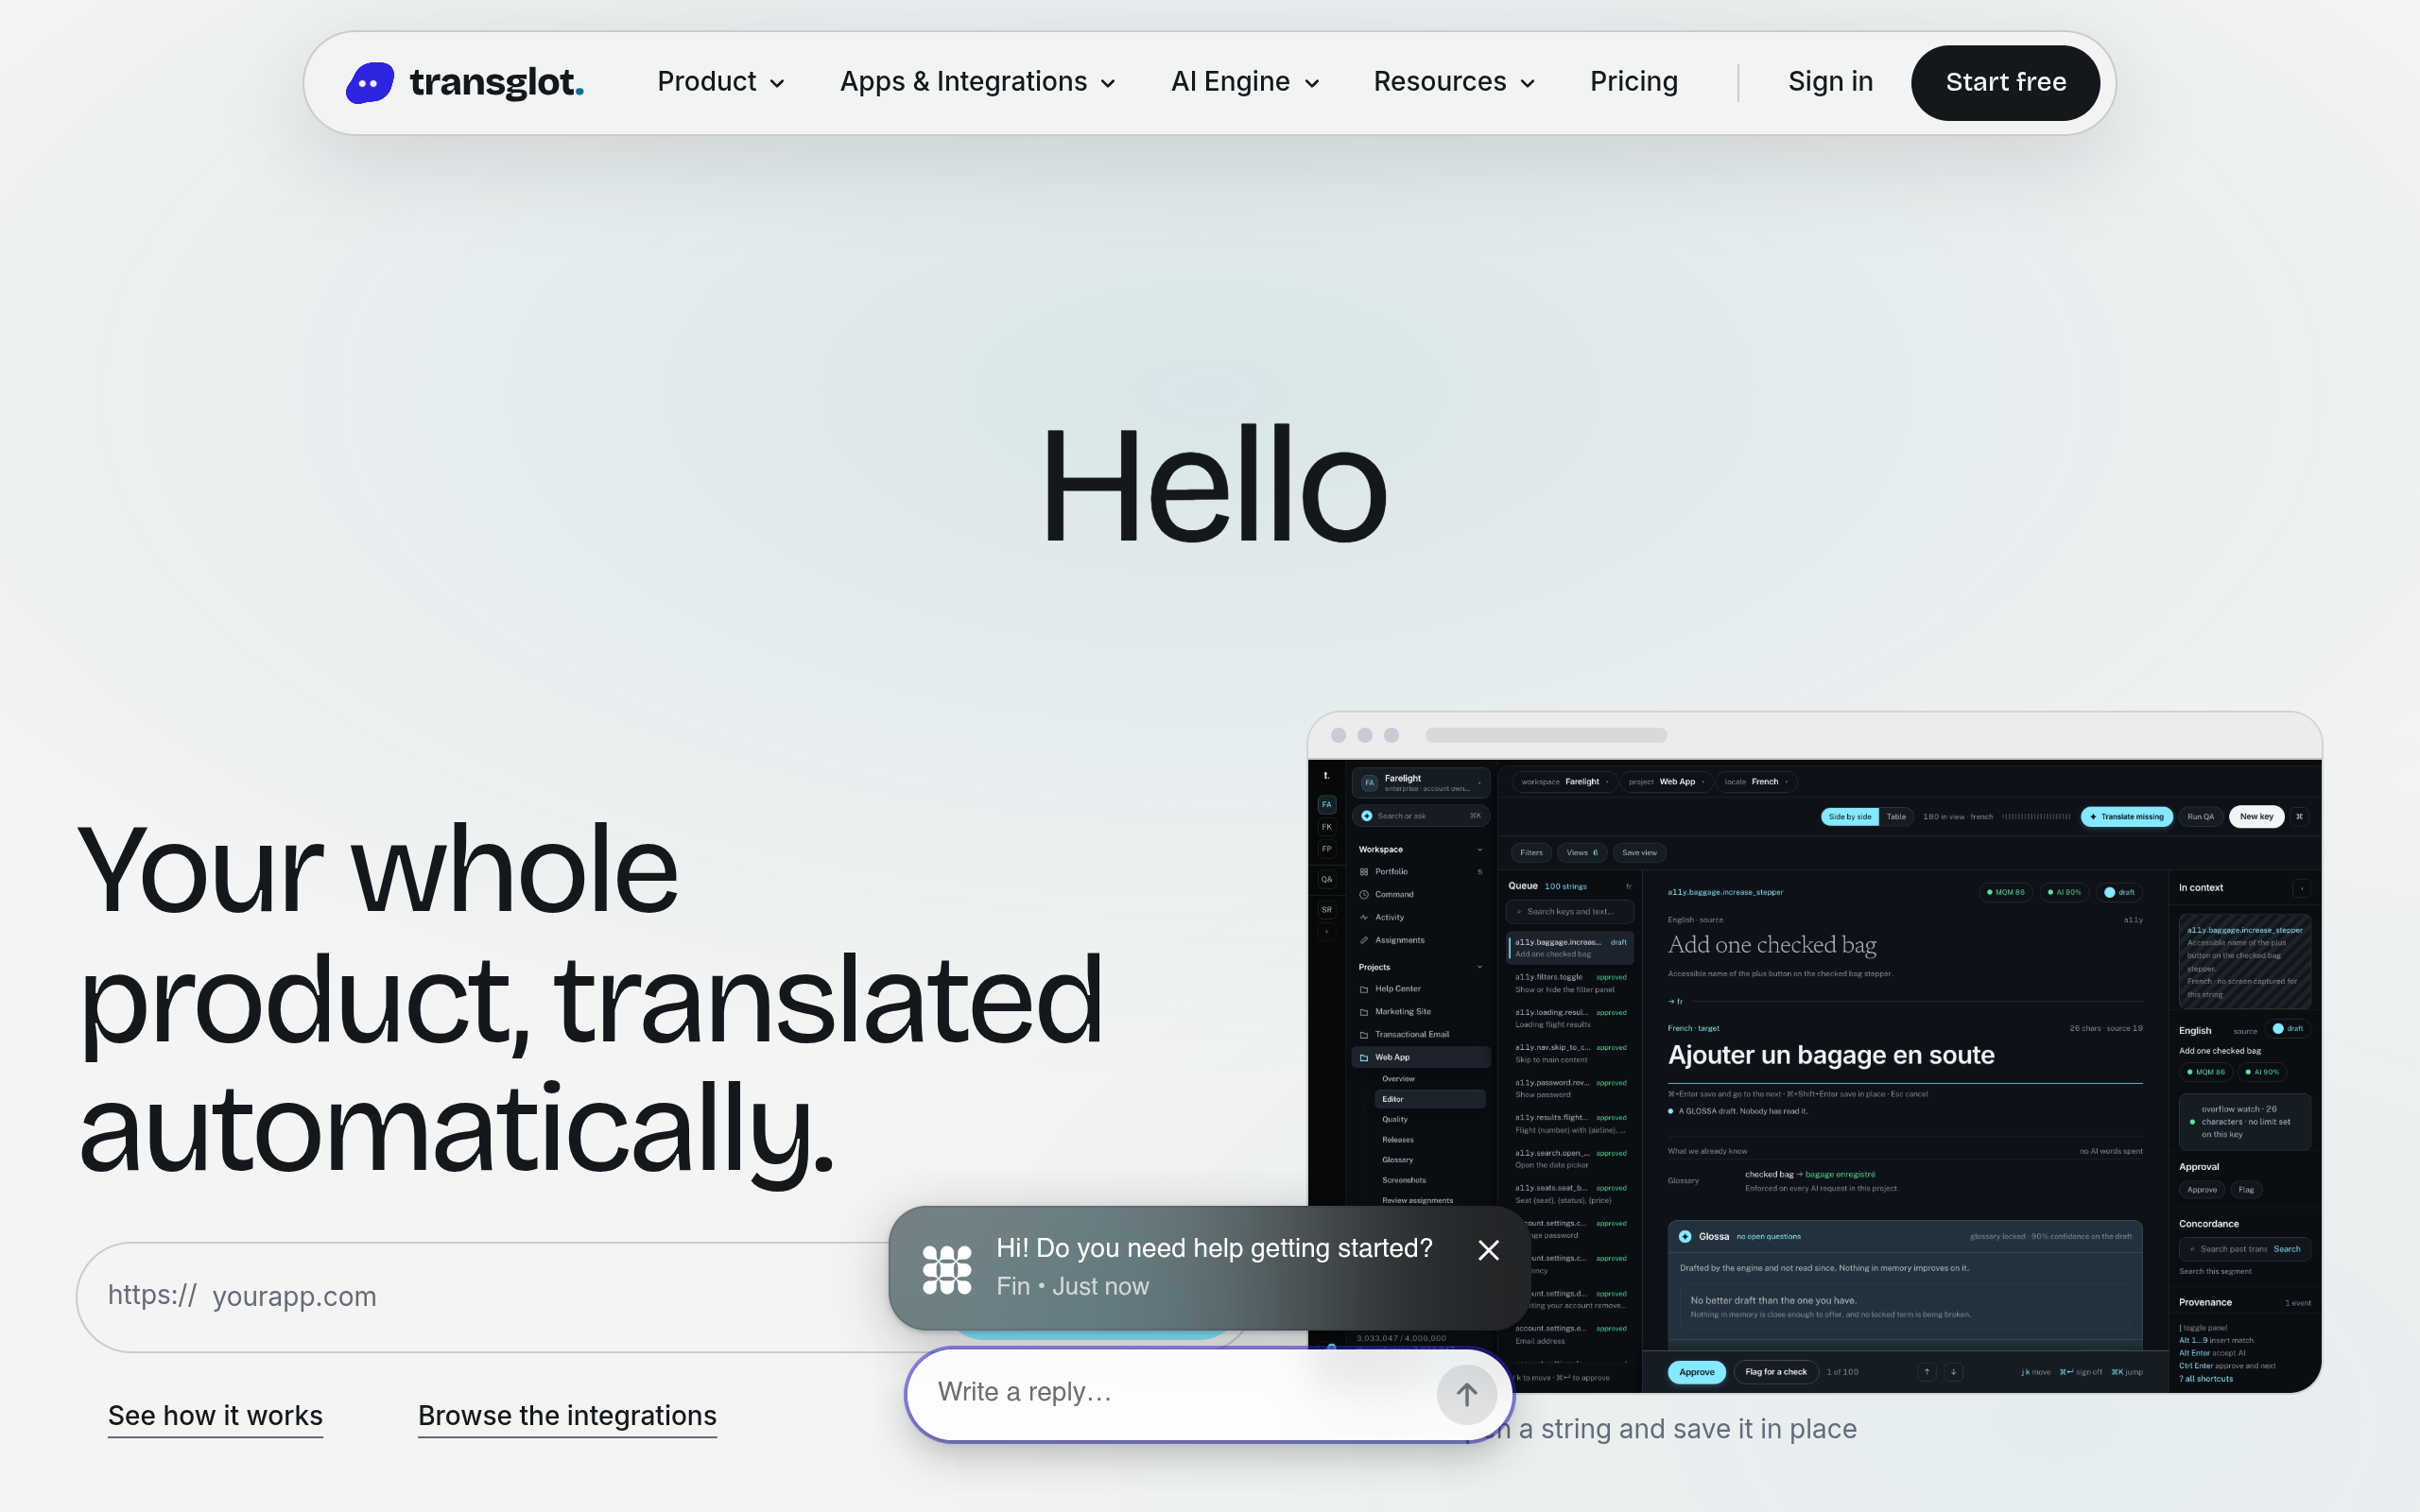This screenshot has height=1512, width=2420.
Task: Click the Search keys and text field
Action: tap(1569, 912)
